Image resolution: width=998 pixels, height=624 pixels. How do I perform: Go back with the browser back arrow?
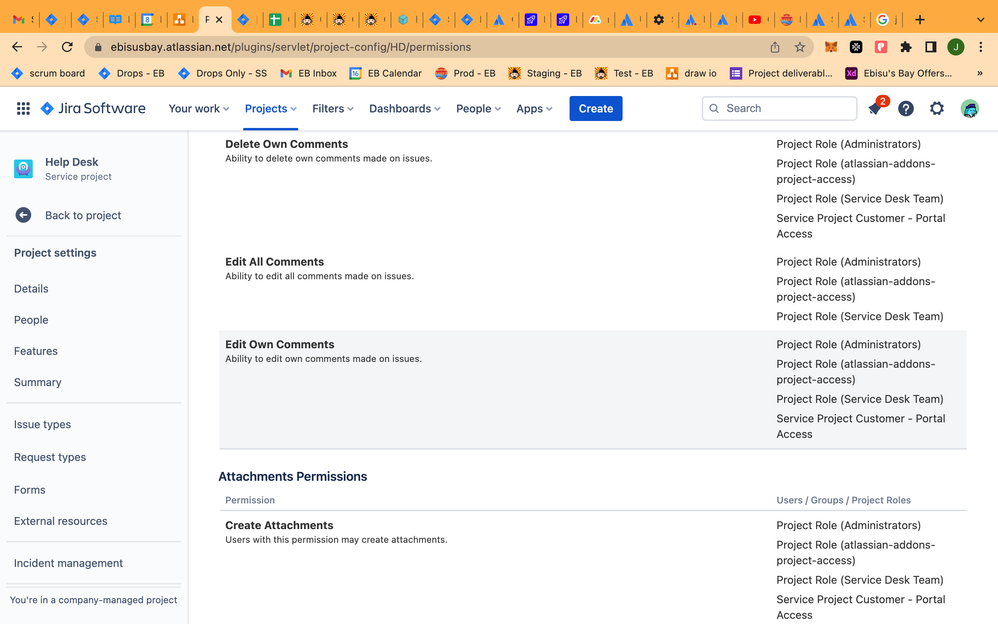17,47
